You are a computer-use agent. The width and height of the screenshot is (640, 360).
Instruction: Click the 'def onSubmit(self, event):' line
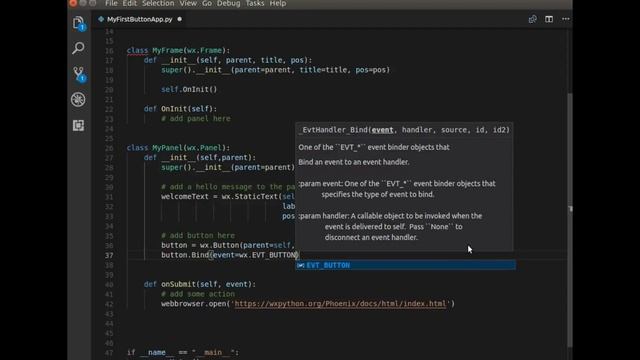200,284
